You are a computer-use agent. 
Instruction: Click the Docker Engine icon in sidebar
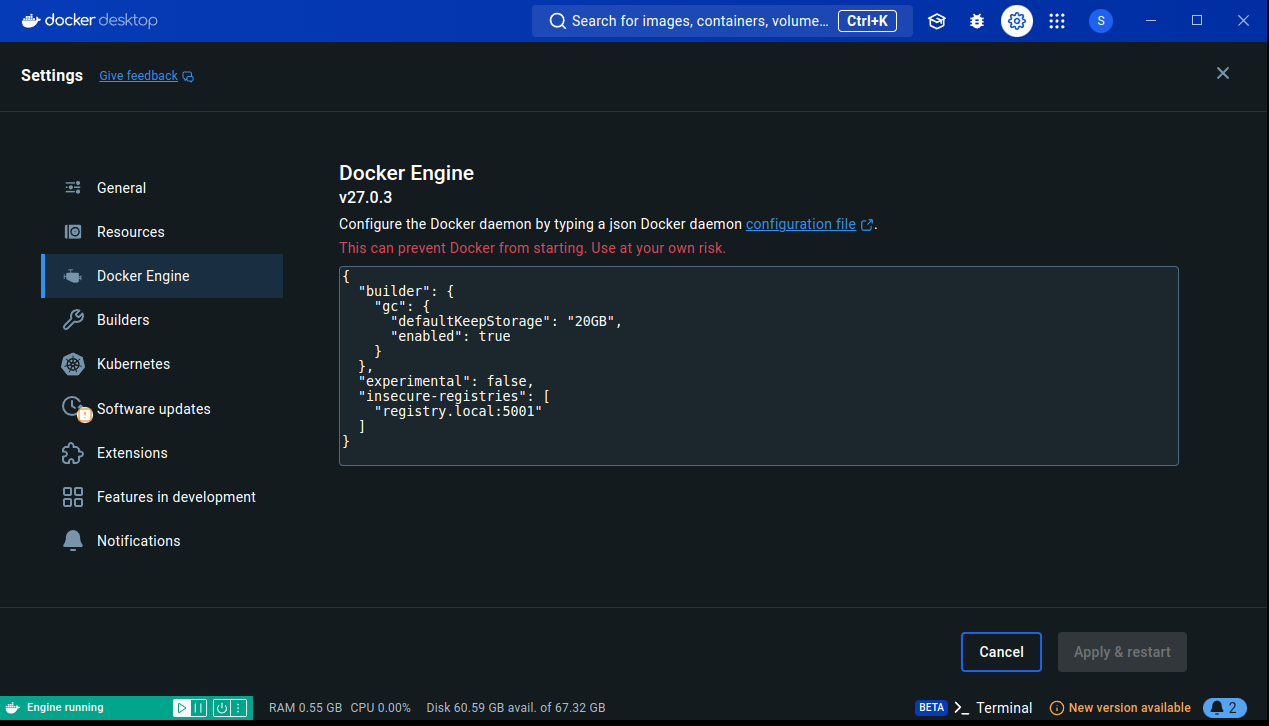click(x=73, y=276)
